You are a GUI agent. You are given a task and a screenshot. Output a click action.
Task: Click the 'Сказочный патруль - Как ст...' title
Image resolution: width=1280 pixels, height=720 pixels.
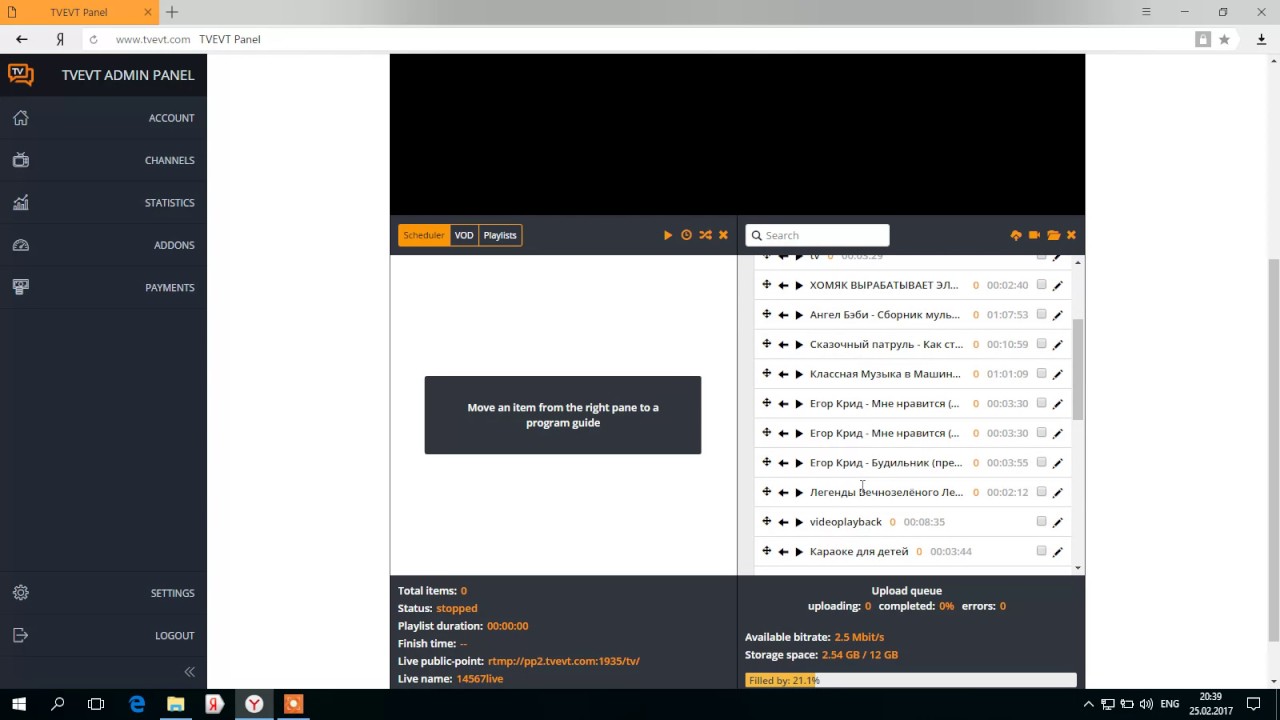coord(886,344)
